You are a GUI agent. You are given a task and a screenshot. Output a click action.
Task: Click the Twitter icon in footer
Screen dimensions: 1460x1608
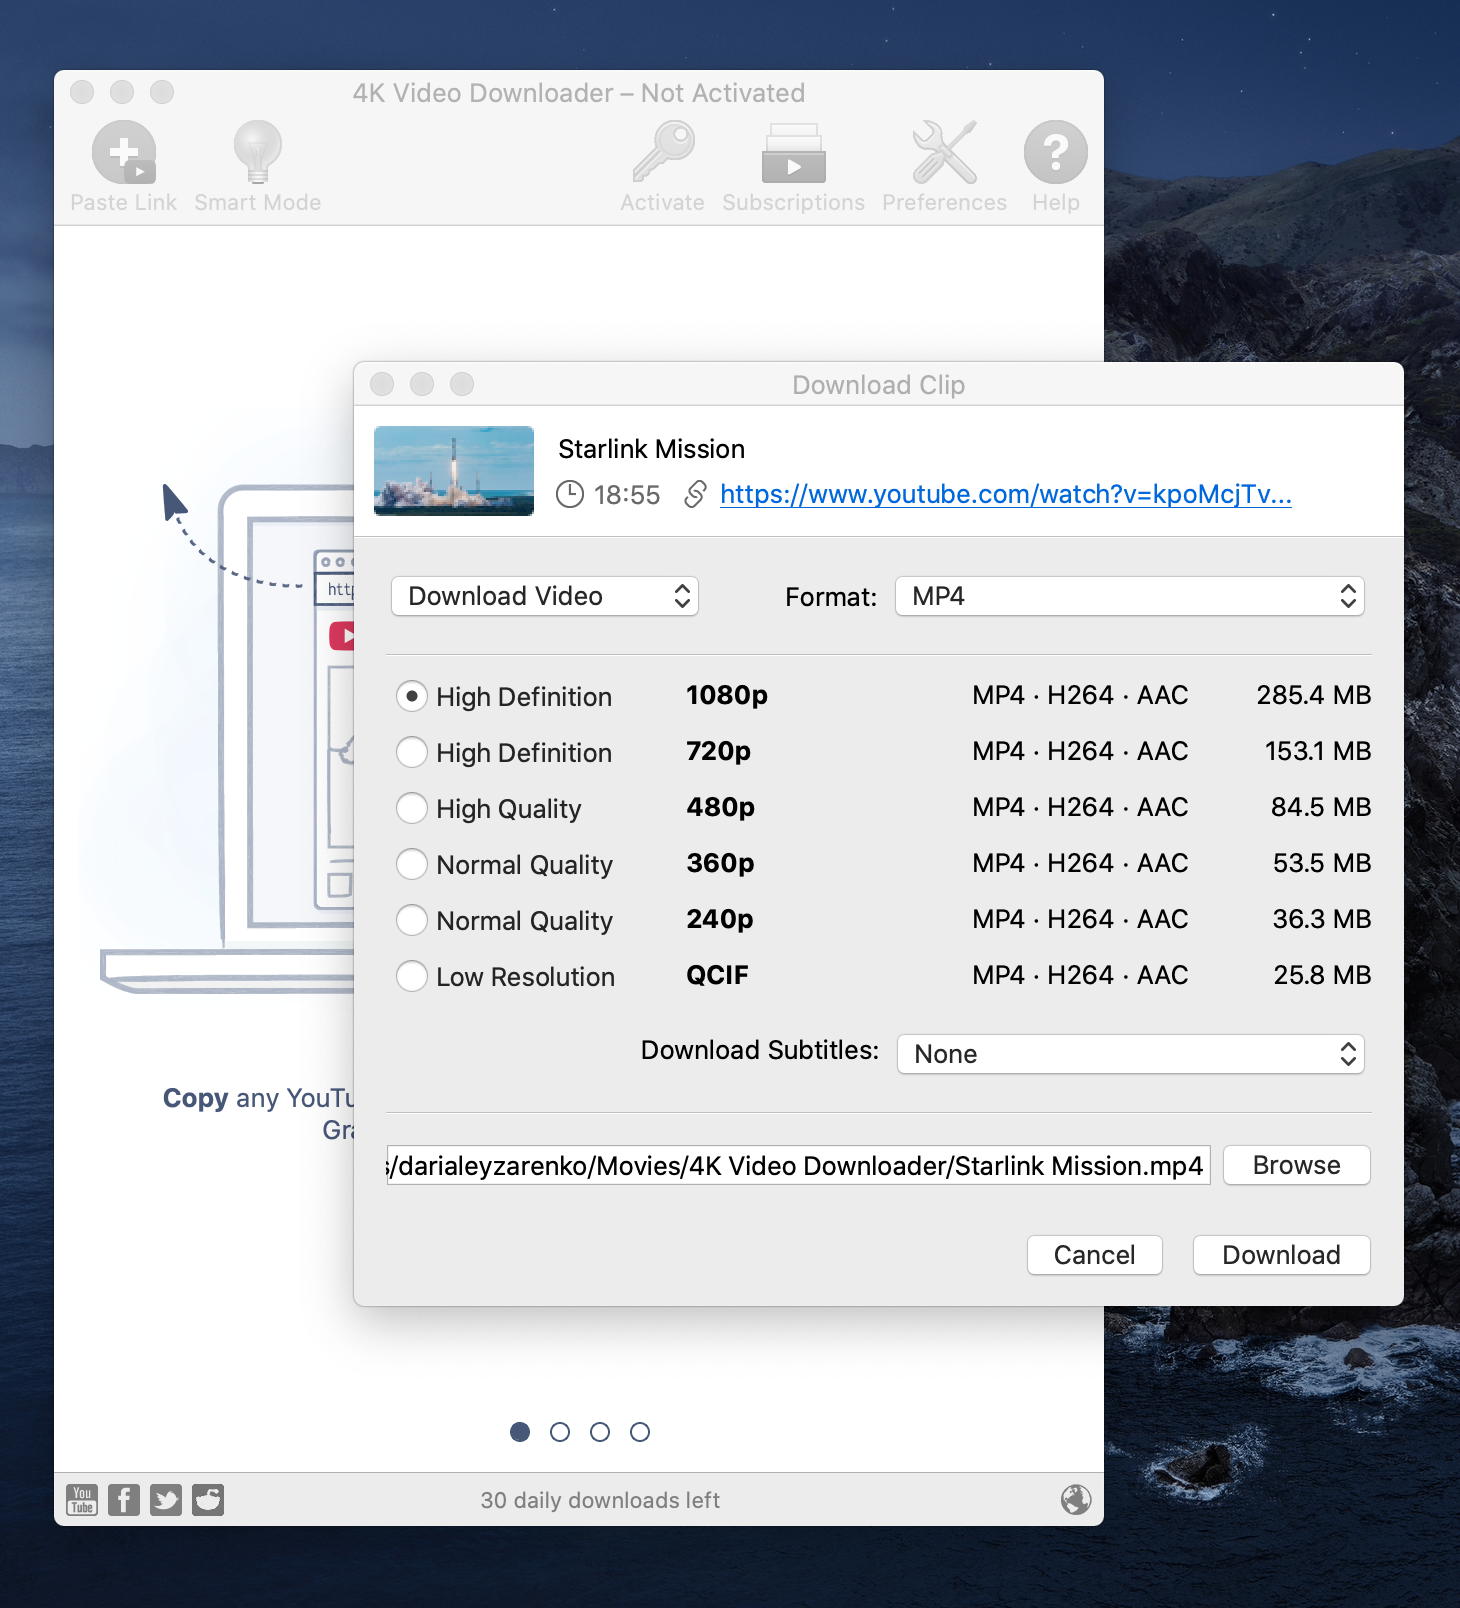click(166, 1500)
